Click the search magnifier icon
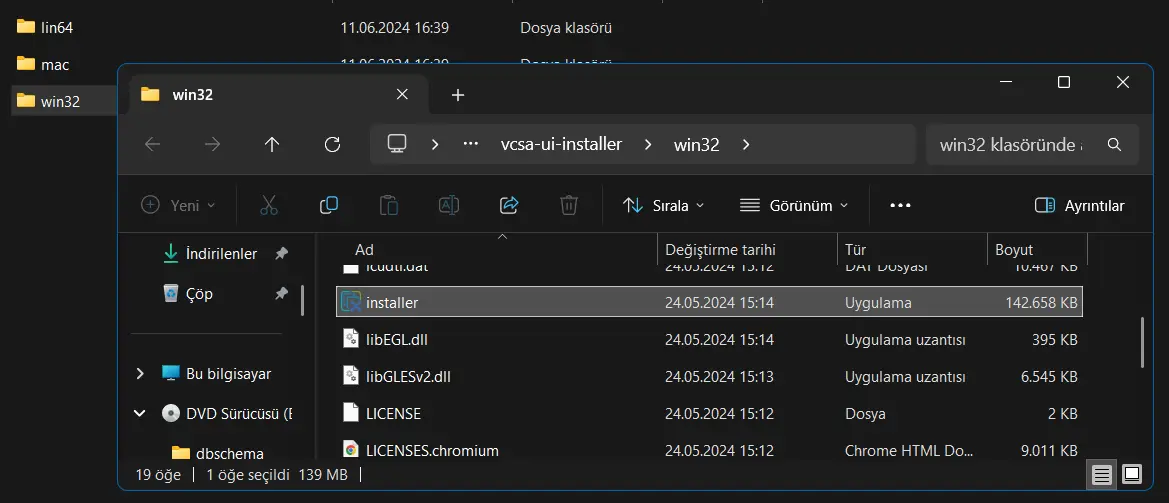The height and width of the screenshot is (503, 1169). click(x=1115, y=145)
